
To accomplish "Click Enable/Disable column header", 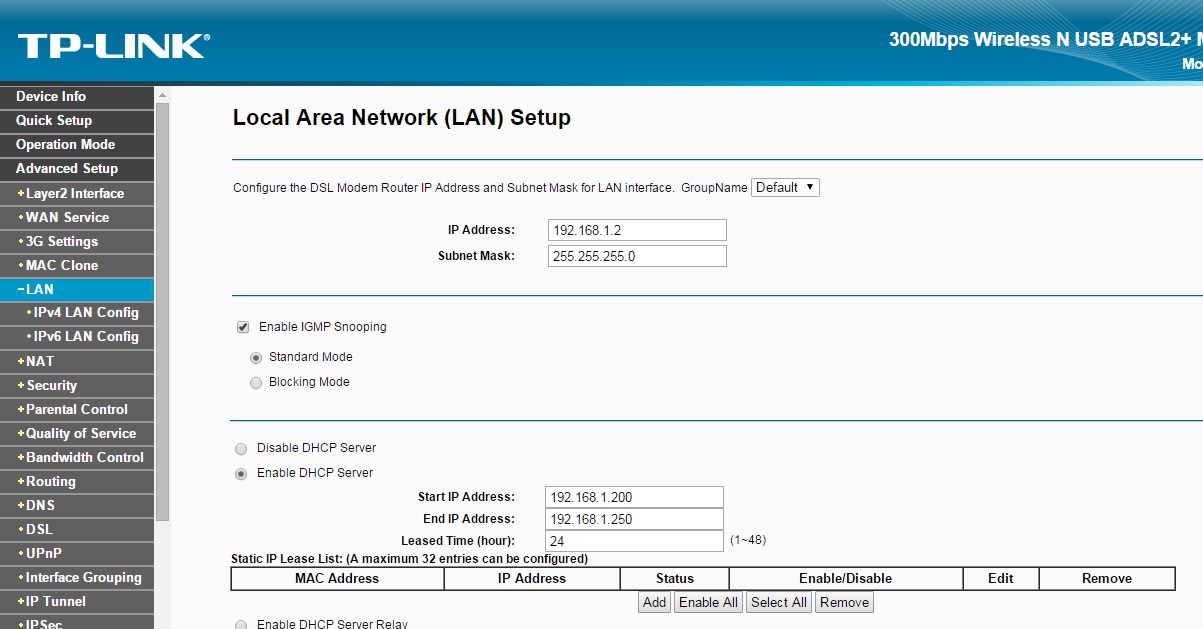I will pos(846,578).
